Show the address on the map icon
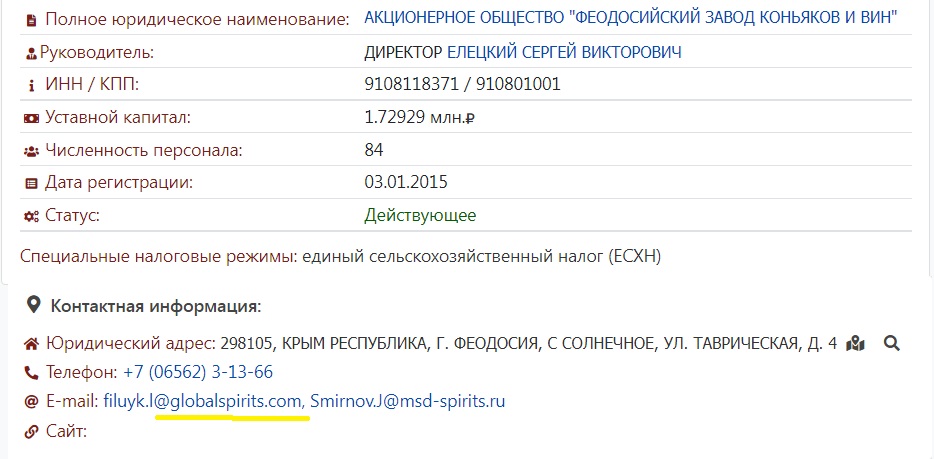 click(855, 344)
